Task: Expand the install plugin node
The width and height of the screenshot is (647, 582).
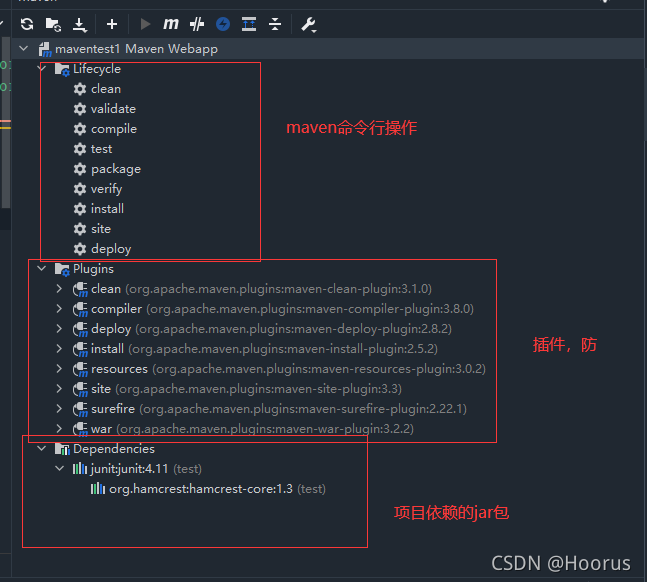Action: 59,348
